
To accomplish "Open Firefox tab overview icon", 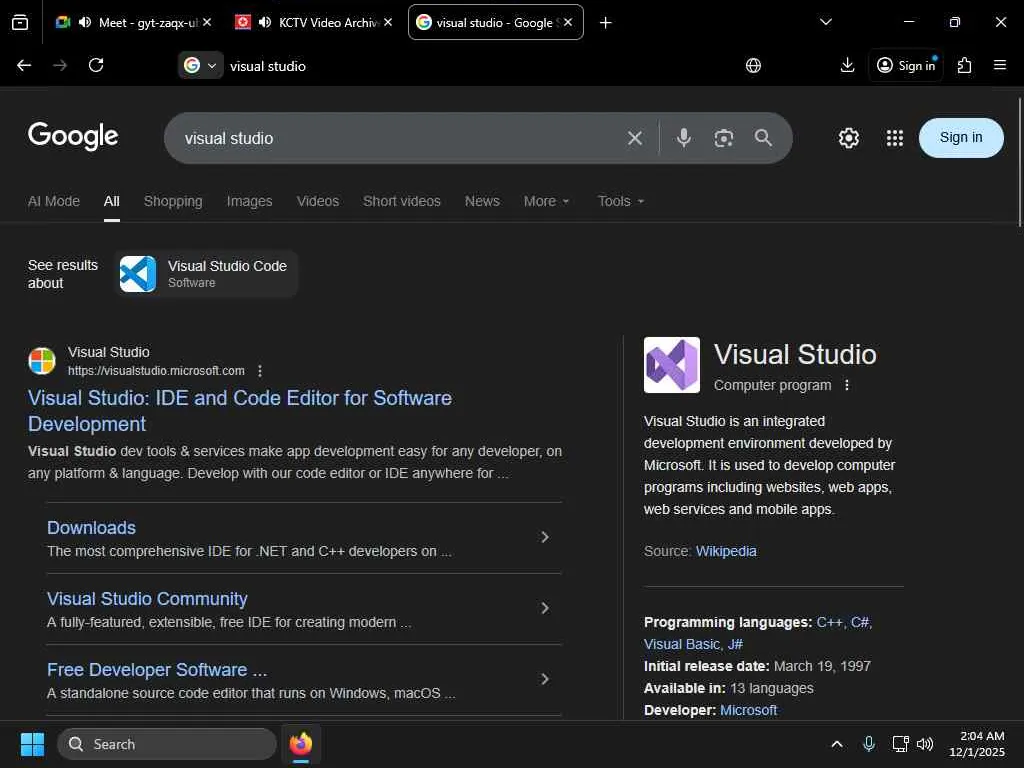I will [20, 23].
